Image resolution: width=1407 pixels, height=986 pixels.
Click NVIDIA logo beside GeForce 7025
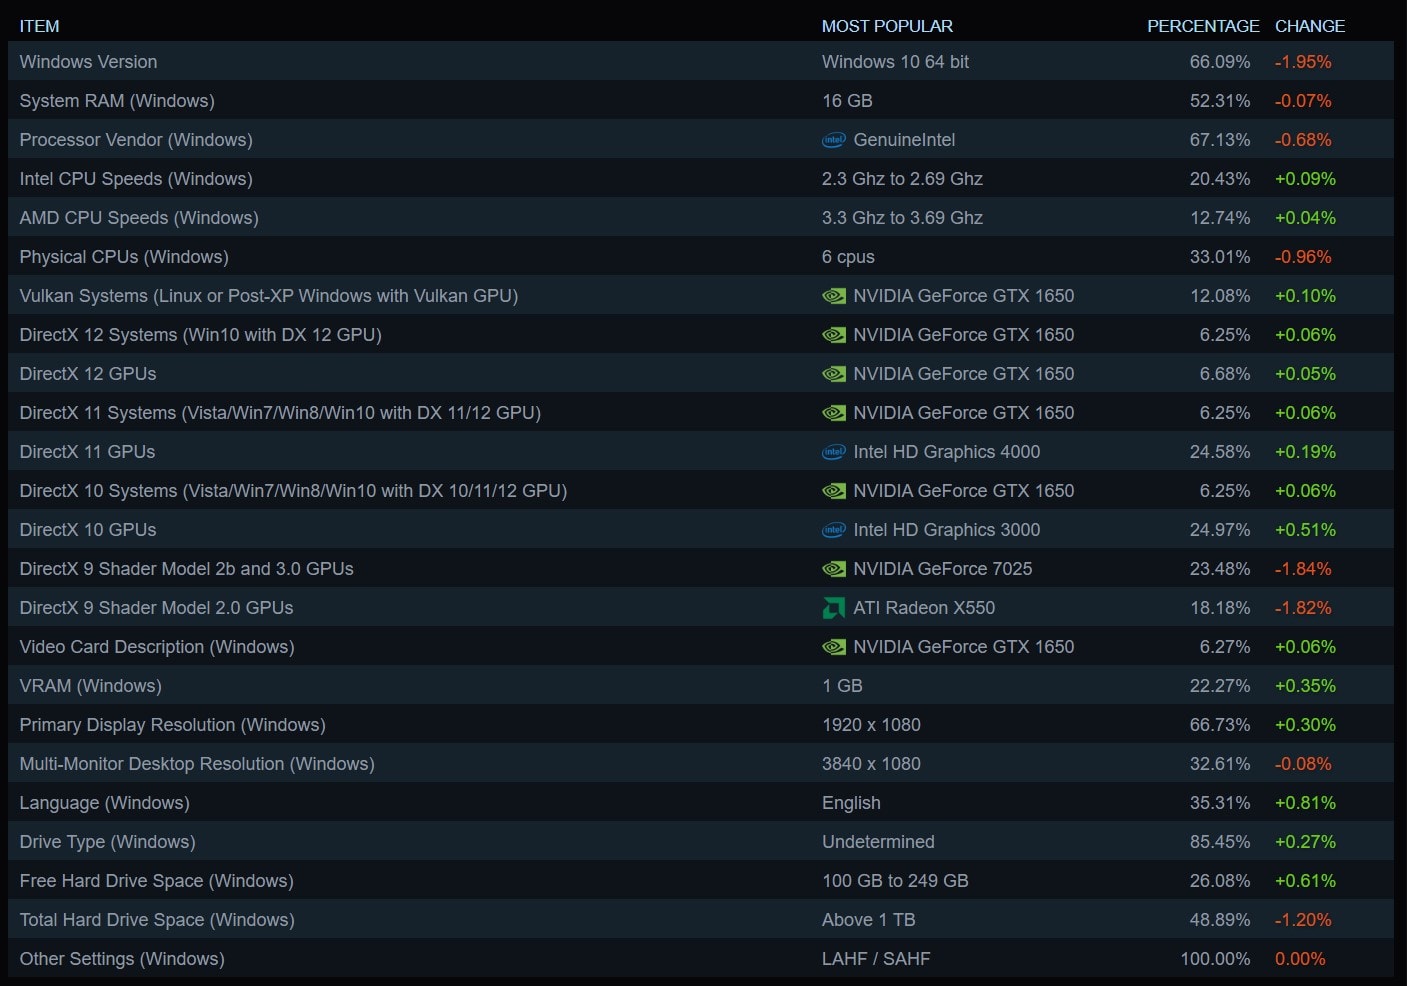coord(833,569)
